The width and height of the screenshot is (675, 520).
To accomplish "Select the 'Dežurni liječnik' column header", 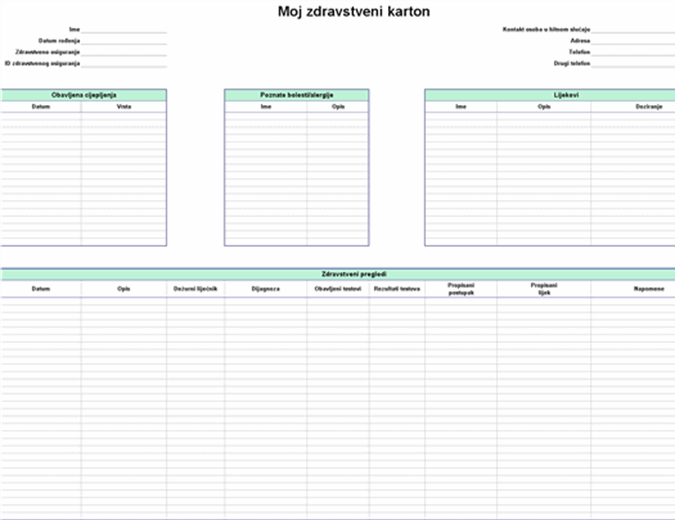I will 196,288.
